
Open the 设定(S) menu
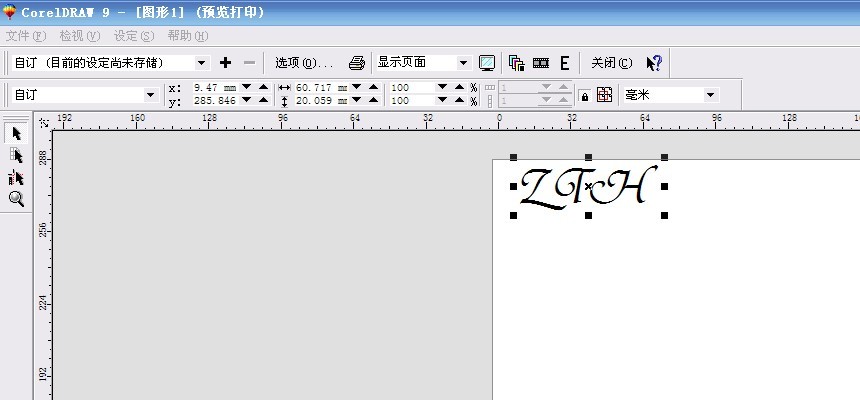tap(134, 36)
